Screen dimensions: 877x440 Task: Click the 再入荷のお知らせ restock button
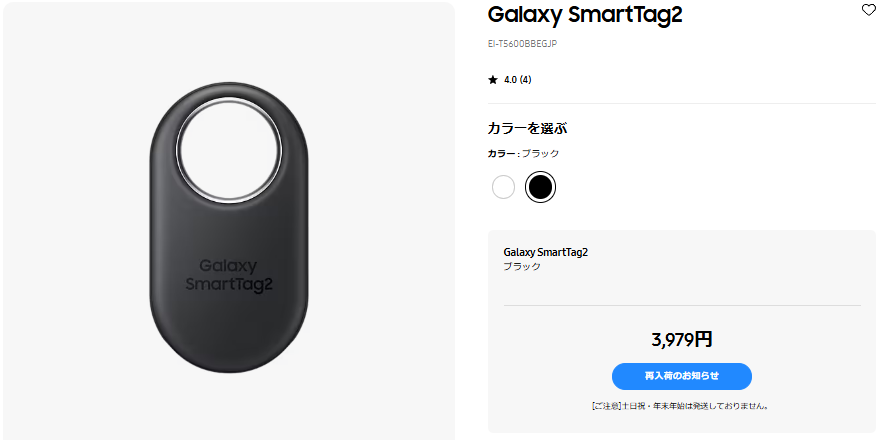[682, 376]
